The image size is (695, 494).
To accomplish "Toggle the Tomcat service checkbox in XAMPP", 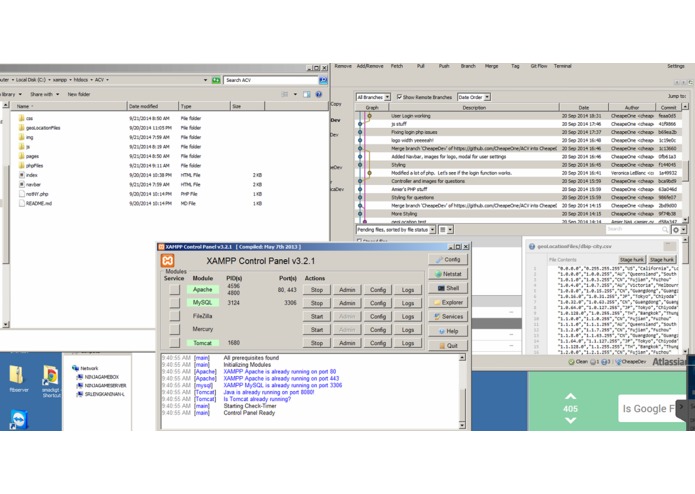I will [x=175, y=342].
